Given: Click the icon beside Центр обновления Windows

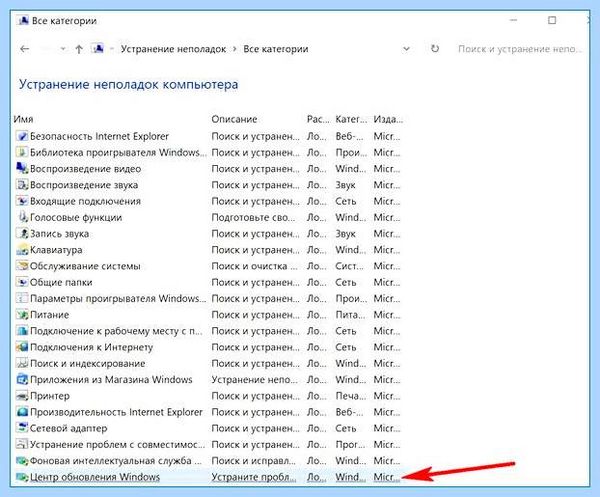Looking at the screenshot, I should 22,477.
